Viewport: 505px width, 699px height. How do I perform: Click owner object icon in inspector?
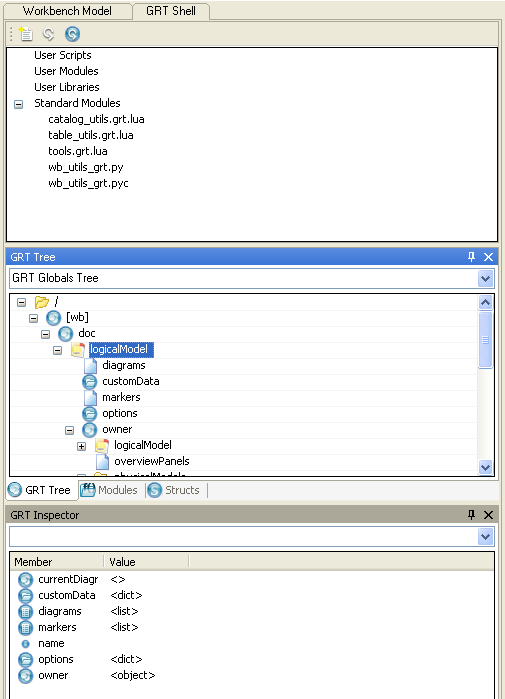click(25, 676)
